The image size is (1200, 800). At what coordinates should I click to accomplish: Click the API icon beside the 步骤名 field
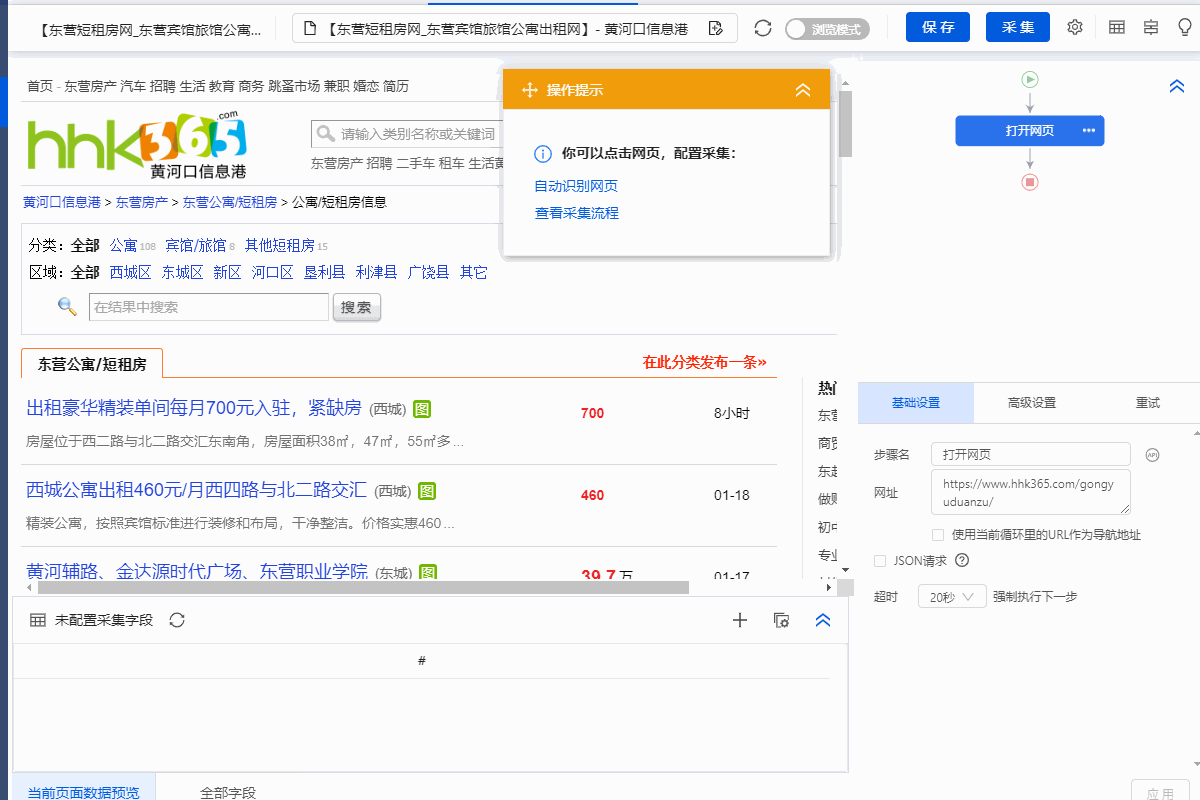click(1152, 455)
